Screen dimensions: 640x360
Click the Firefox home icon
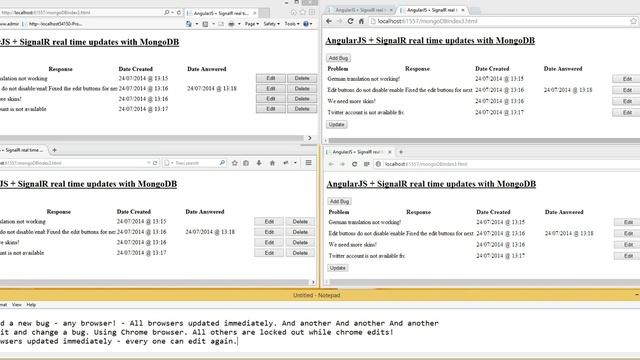272,163
